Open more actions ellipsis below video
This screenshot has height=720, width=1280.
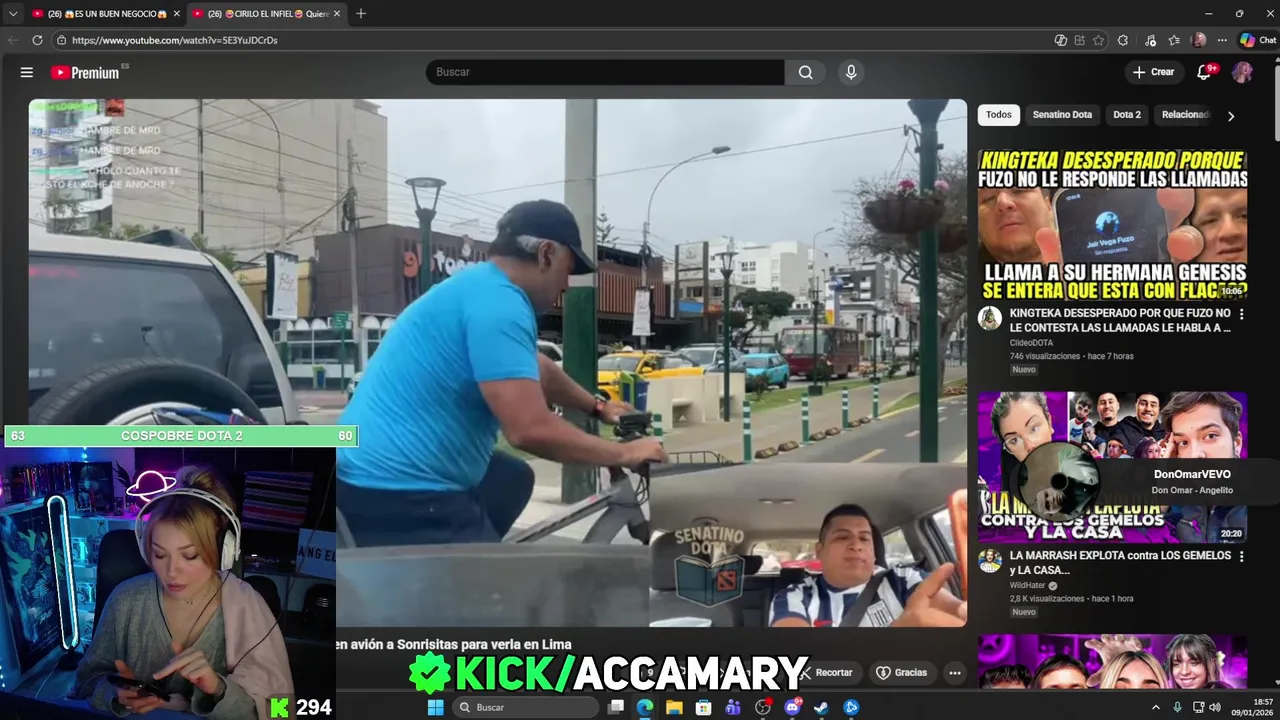pyautogui.click(x=955, y=673)
